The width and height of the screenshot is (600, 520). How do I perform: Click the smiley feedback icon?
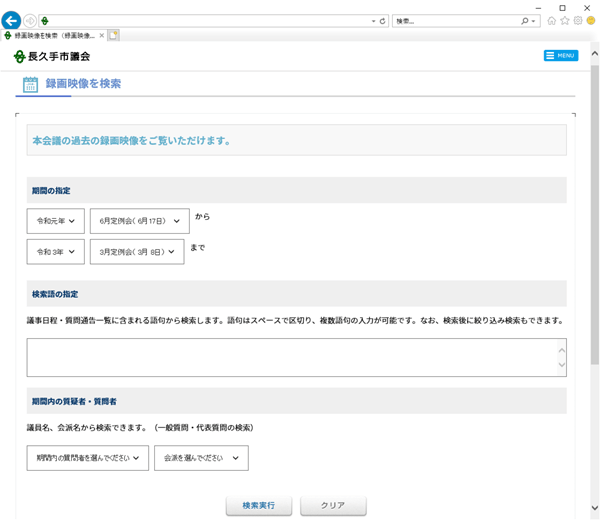(591, 21)
